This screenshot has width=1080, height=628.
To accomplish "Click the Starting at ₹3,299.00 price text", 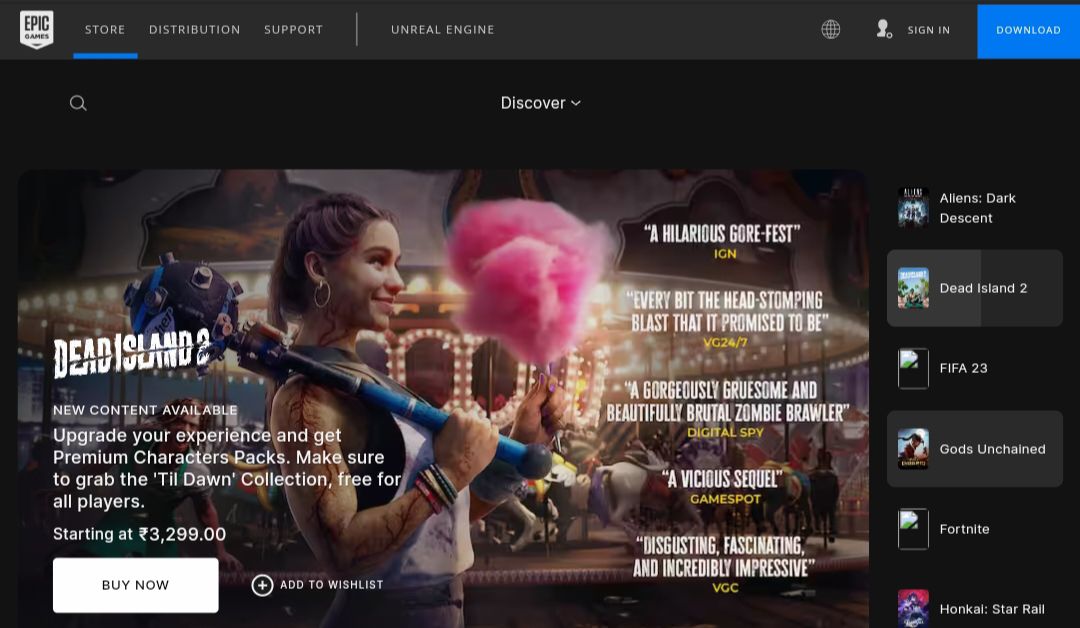I will click(x=139, y=534).
